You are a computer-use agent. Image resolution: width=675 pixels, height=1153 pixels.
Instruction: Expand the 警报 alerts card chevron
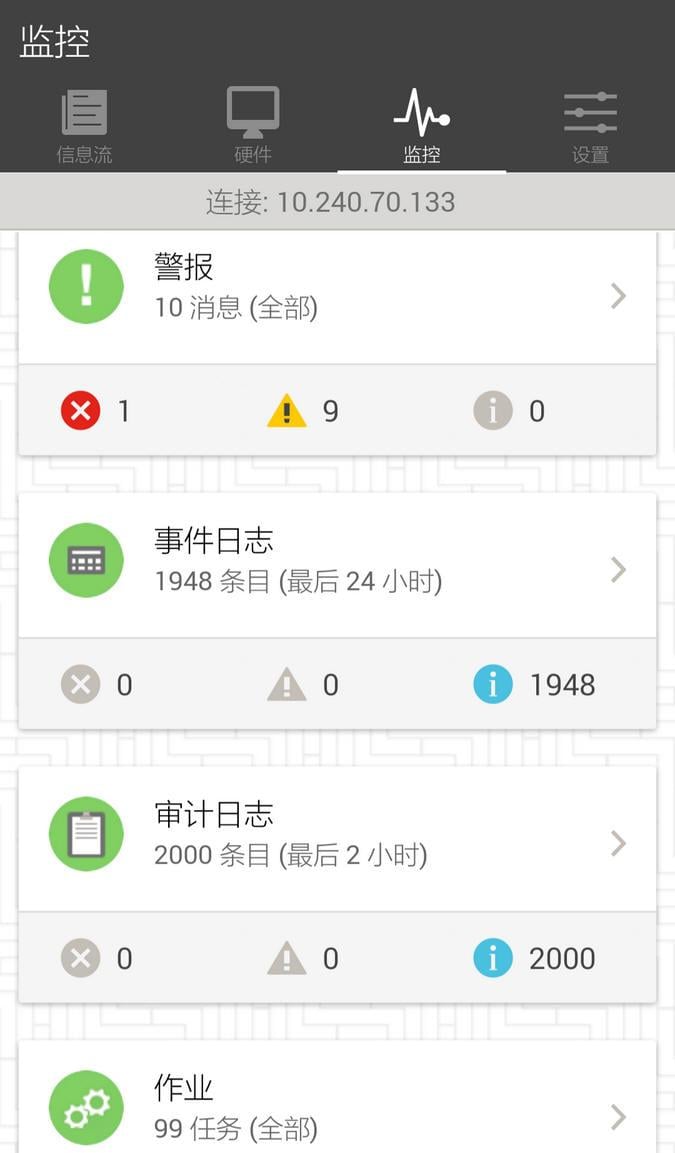(618, 295)
